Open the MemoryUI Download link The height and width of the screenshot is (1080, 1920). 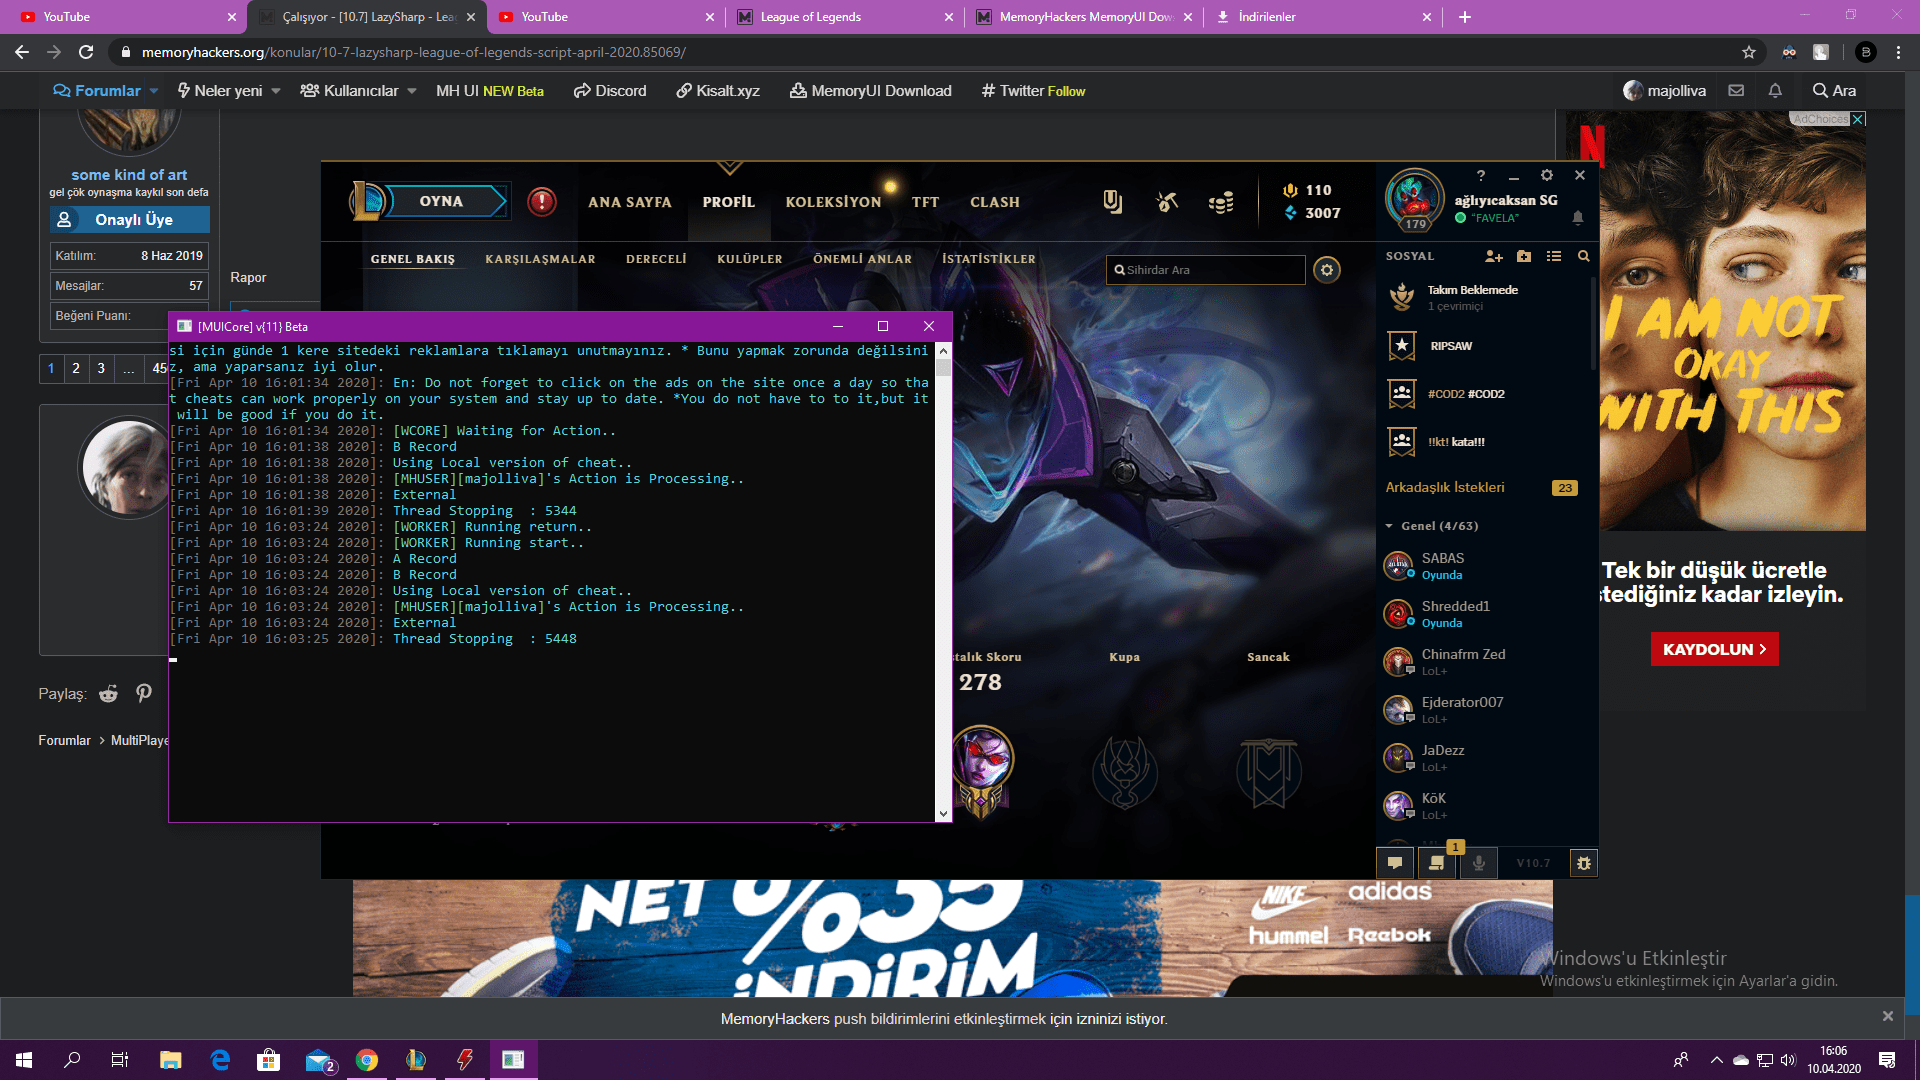870,91
